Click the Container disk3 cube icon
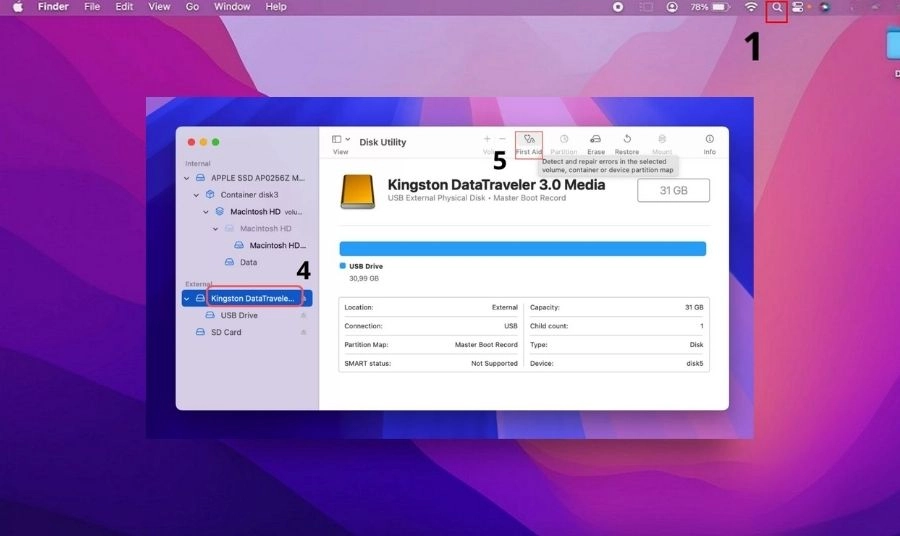Screen dimensions: 900x536 (x=210, y=195)
